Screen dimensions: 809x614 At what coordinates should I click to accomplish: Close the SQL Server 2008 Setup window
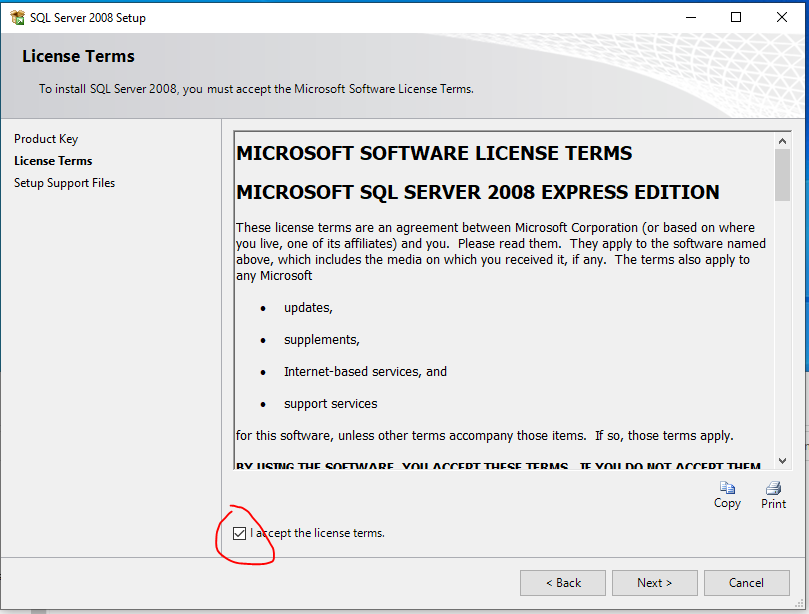pyautogui.click(x=782, y=17)
